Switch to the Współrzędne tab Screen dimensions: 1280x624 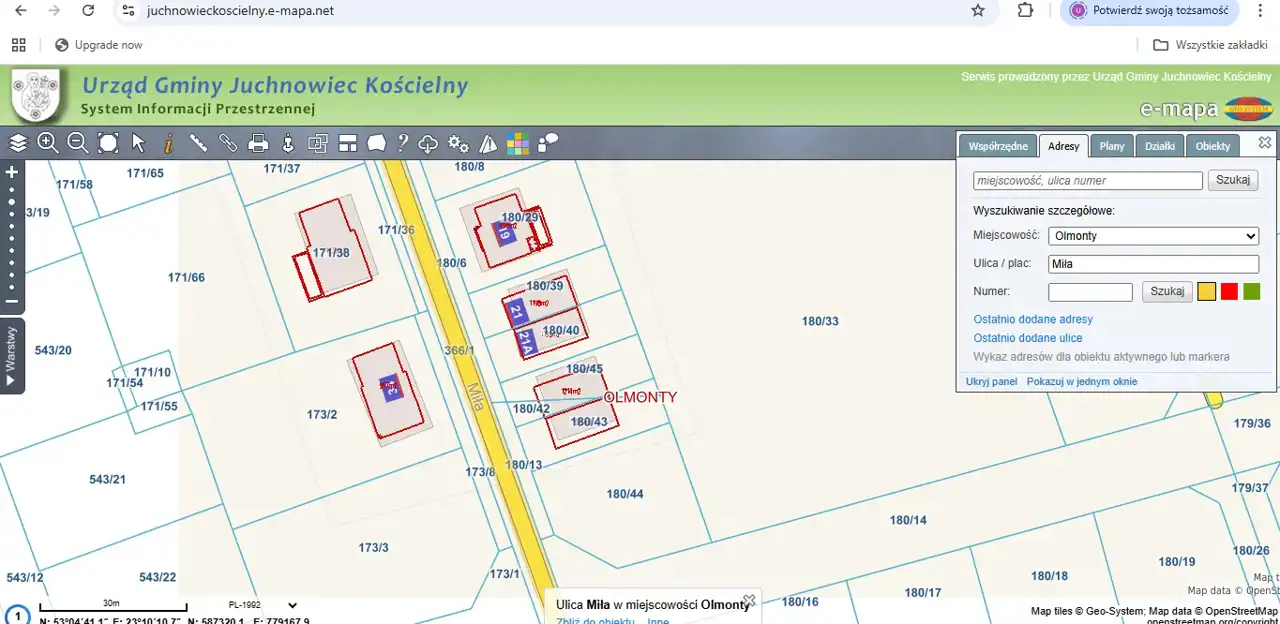coord(998,146)
